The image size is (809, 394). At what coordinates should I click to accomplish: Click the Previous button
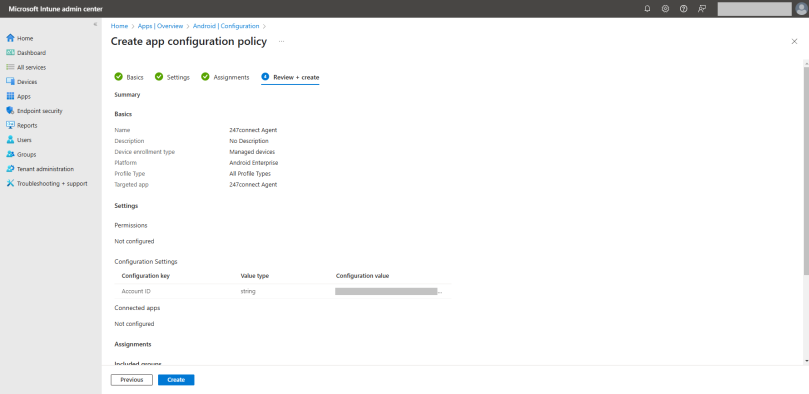click(132, 380)
